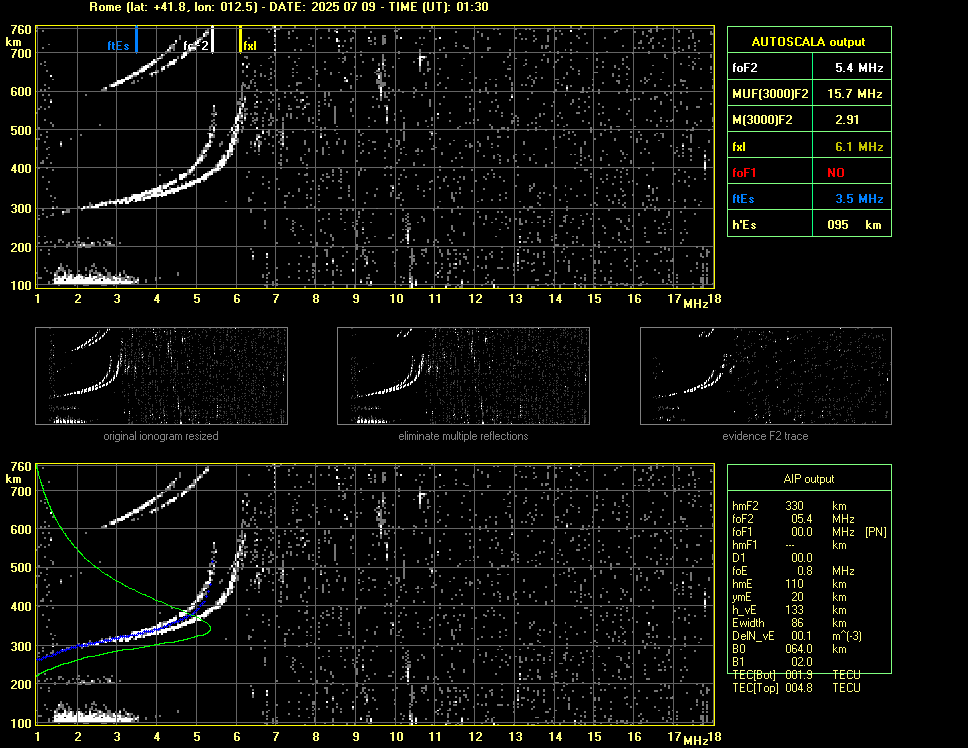The image size is (968, 748).
Task: Click the D1 00.0 row
Action: pos(772,558)
